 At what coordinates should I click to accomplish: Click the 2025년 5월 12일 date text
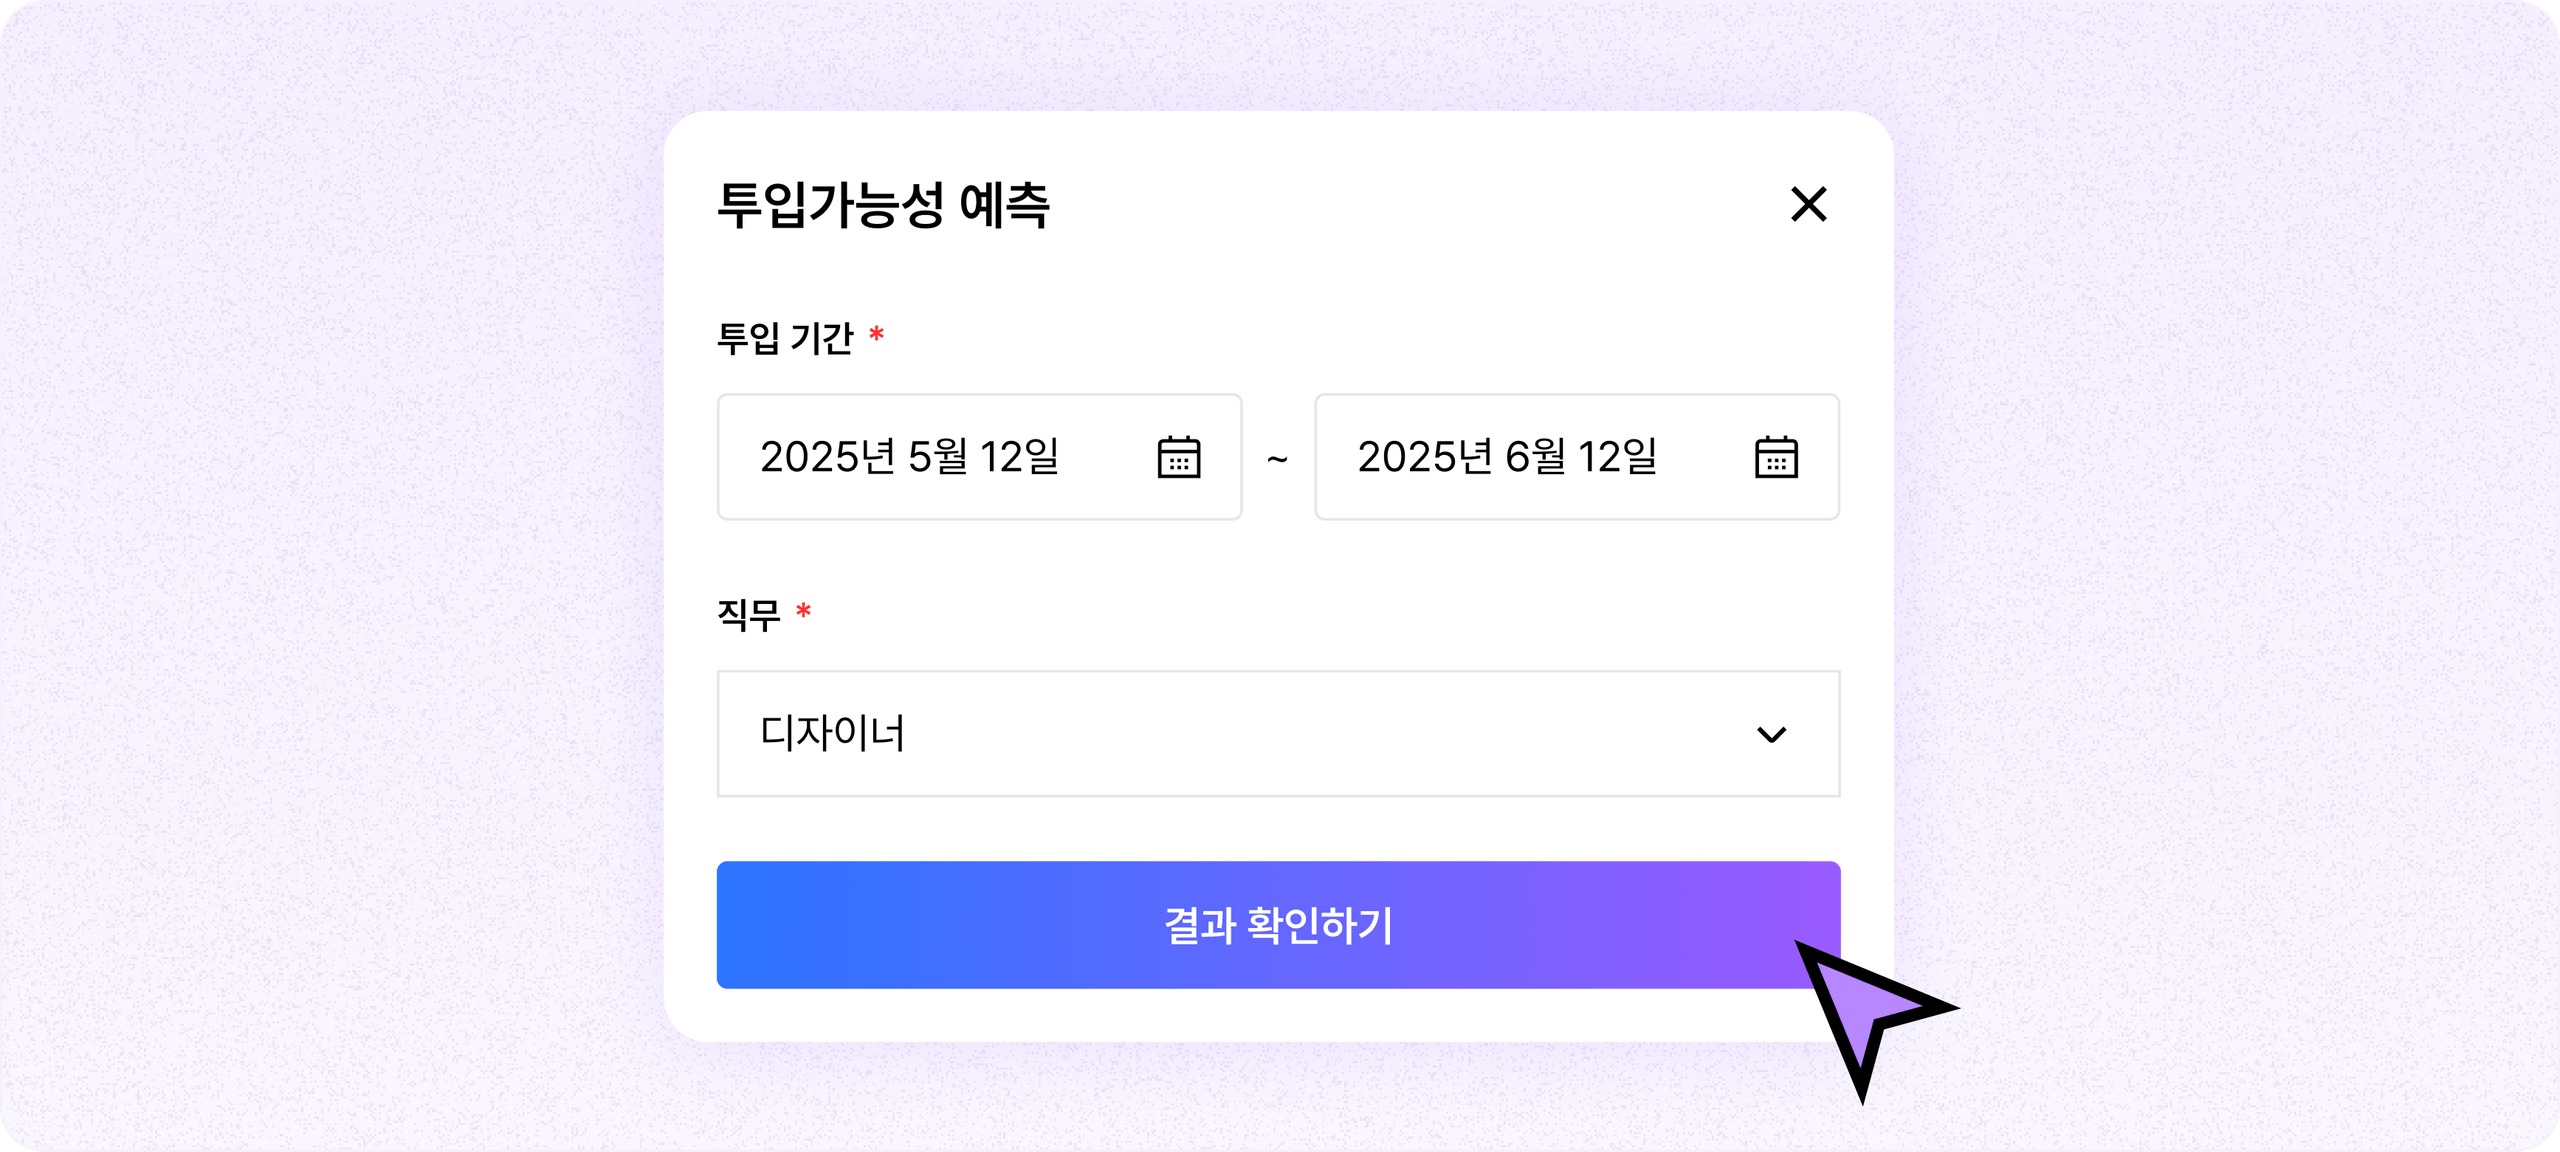tap(908, 457)
